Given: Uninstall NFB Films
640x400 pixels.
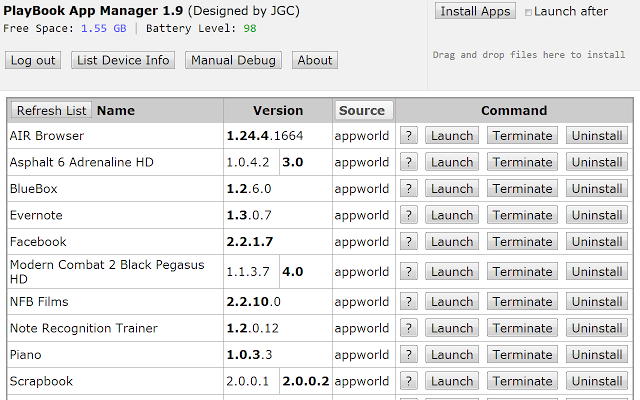Looking at the screenshot, I should pyautogui.click(x=597, y=302).
